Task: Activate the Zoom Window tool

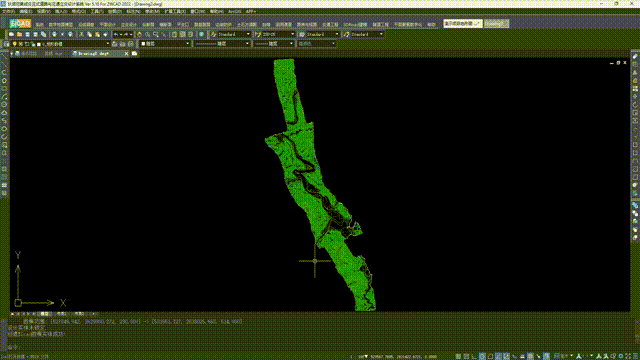Action: click(156, 34)
